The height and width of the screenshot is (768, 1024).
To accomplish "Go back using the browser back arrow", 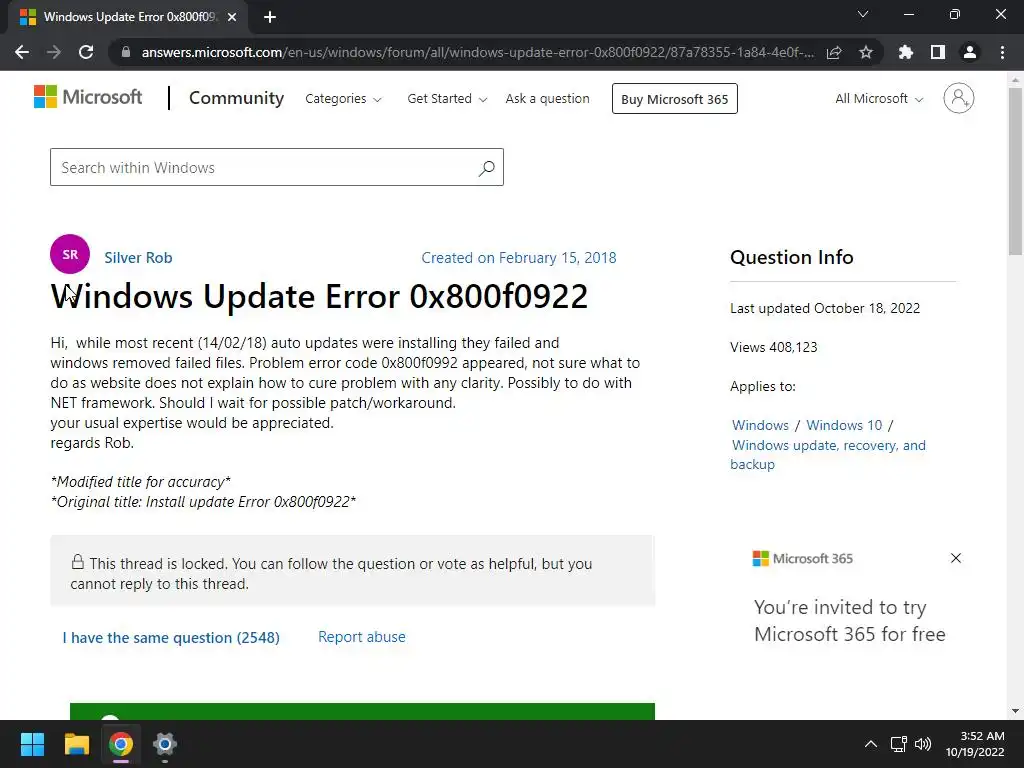I will (x=22, y=52).
